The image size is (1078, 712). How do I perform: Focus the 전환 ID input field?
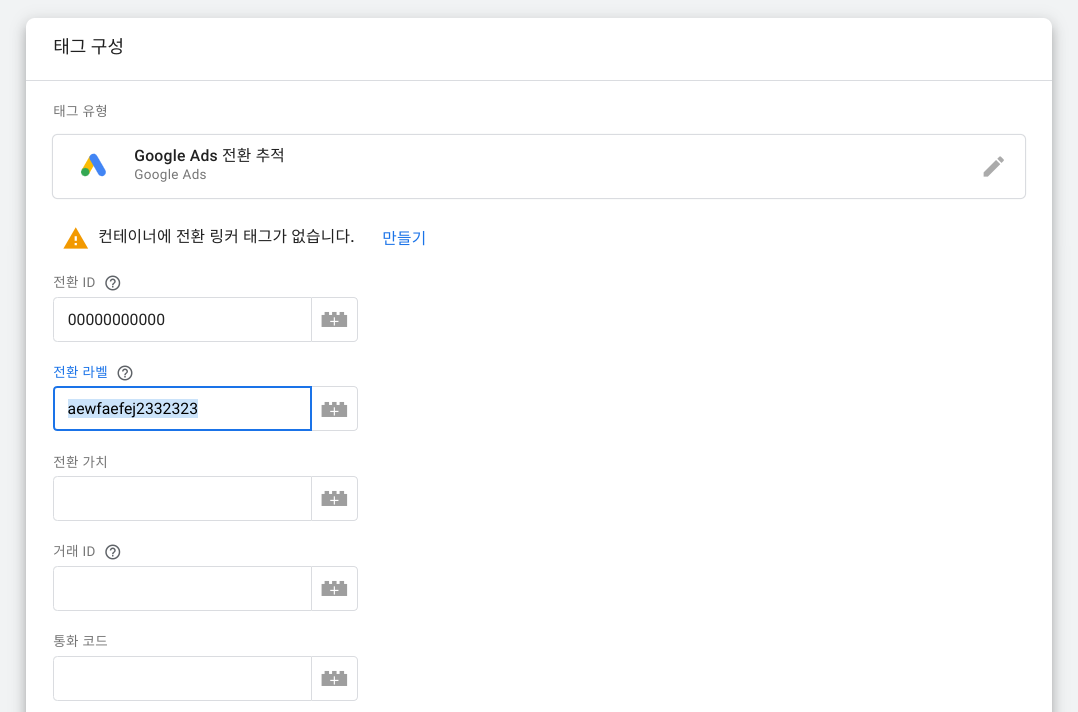(183, 320)
